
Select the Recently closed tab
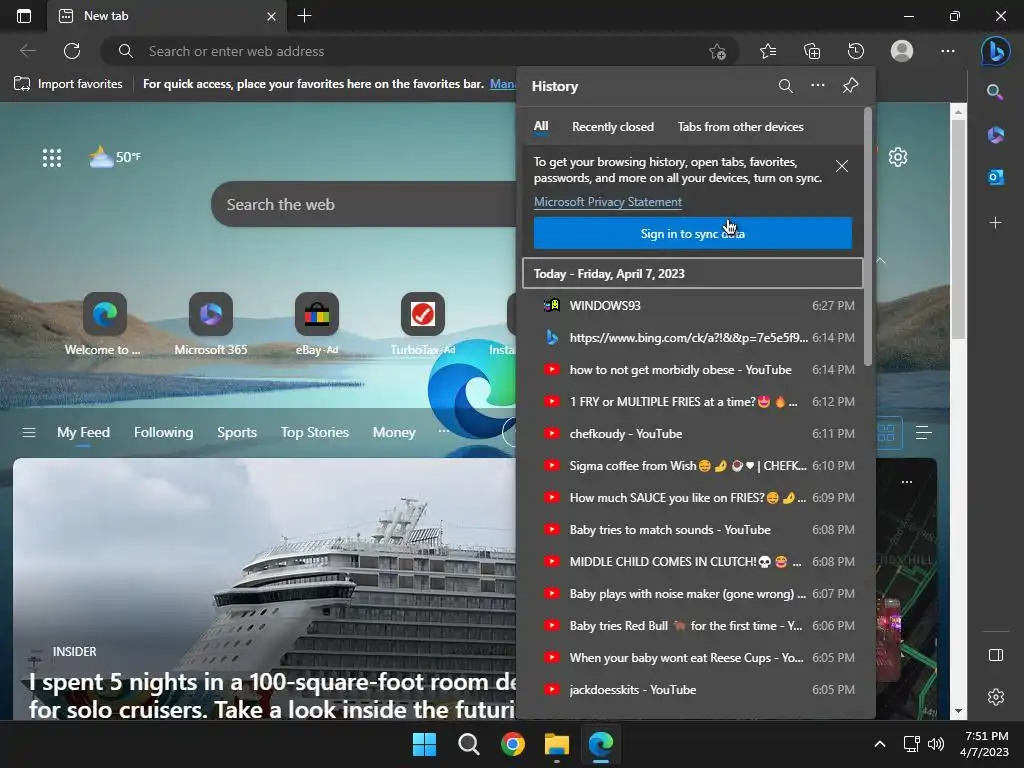[x=613, y=127]
